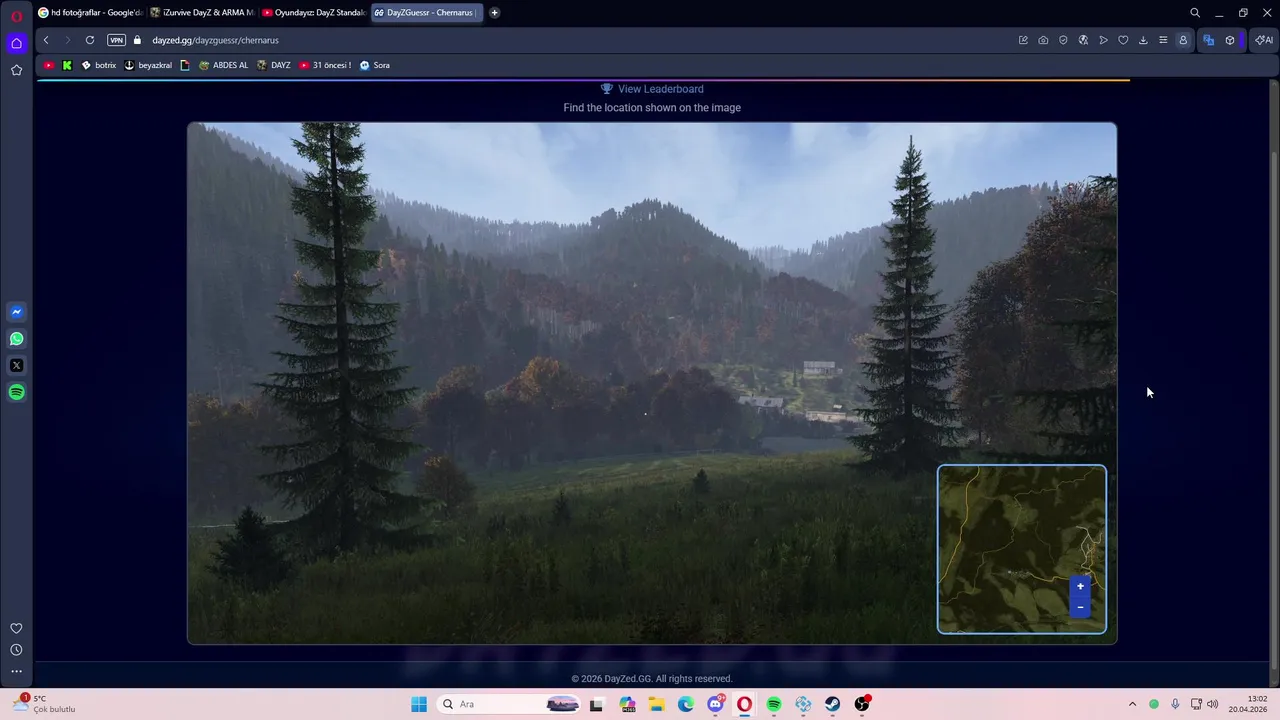This screenshot has width=1280, height=720.
Task: Open the beyazkral bookmark
Action: click(x=148, y=65)
